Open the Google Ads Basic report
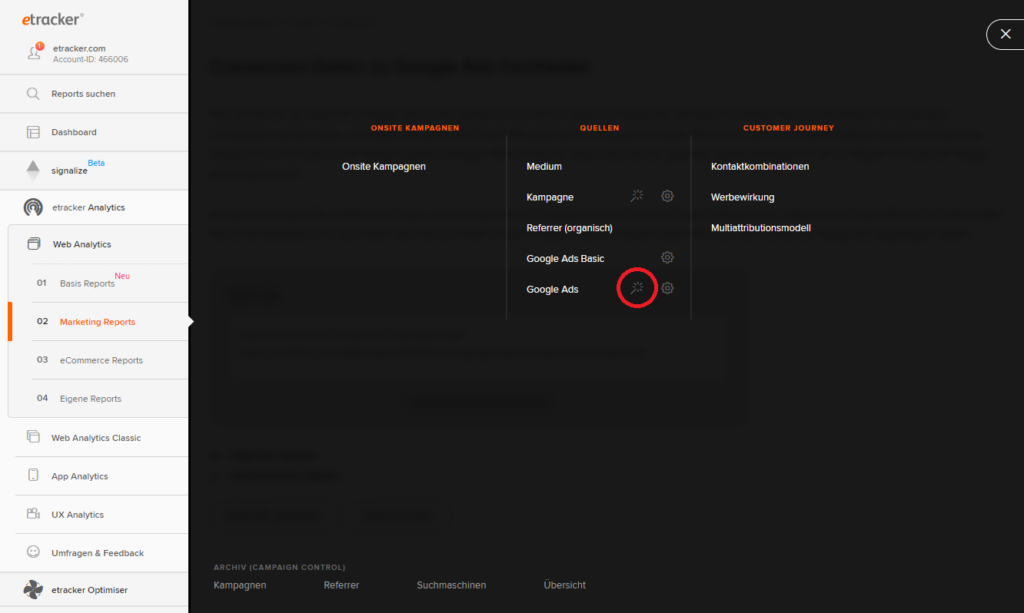The height and width of the screenshot is (613, 1024). (x=566, y=259)
